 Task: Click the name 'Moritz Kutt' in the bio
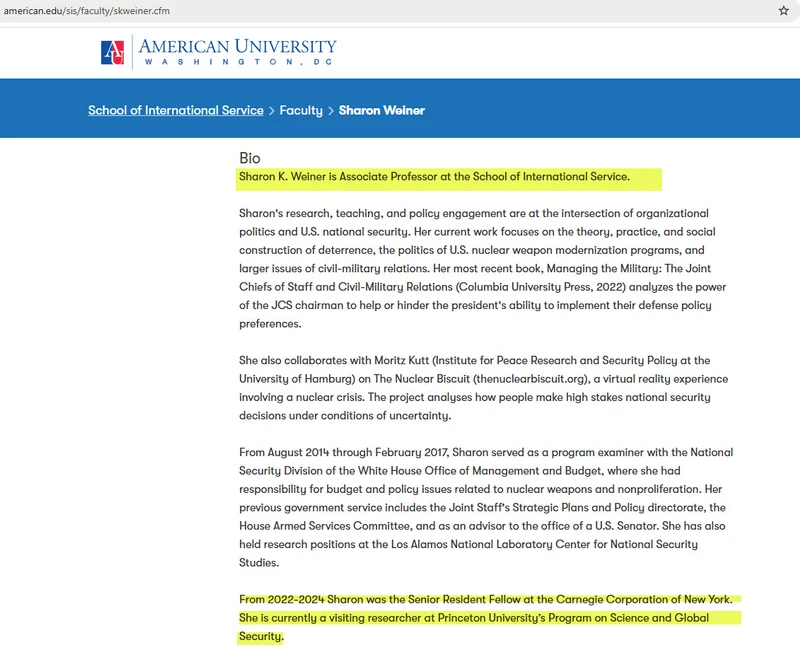coord(402,360)
